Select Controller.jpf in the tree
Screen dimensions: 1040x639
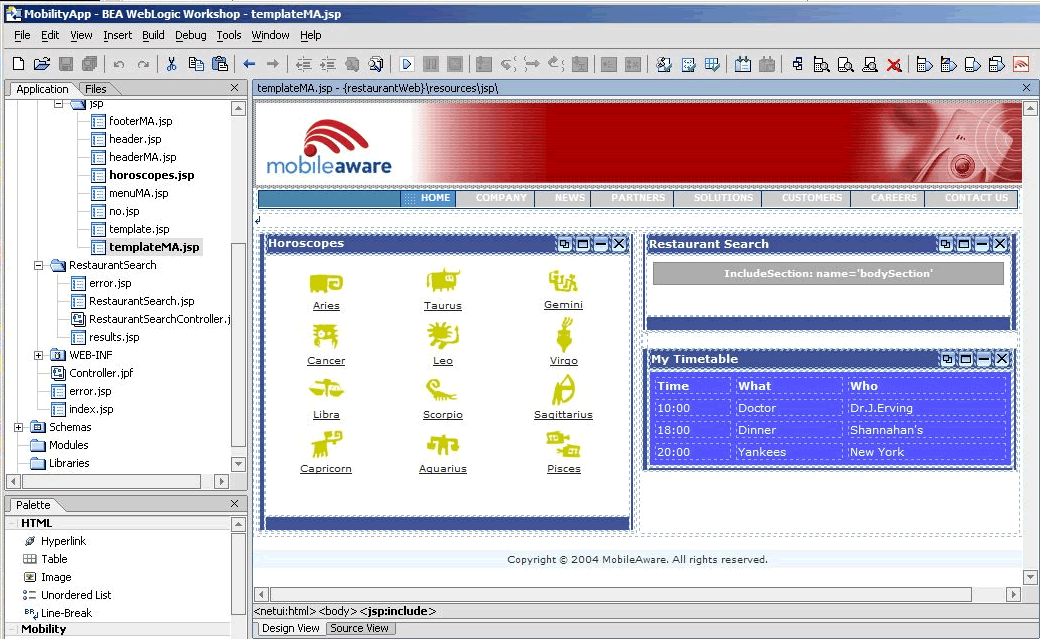(101, 373)
